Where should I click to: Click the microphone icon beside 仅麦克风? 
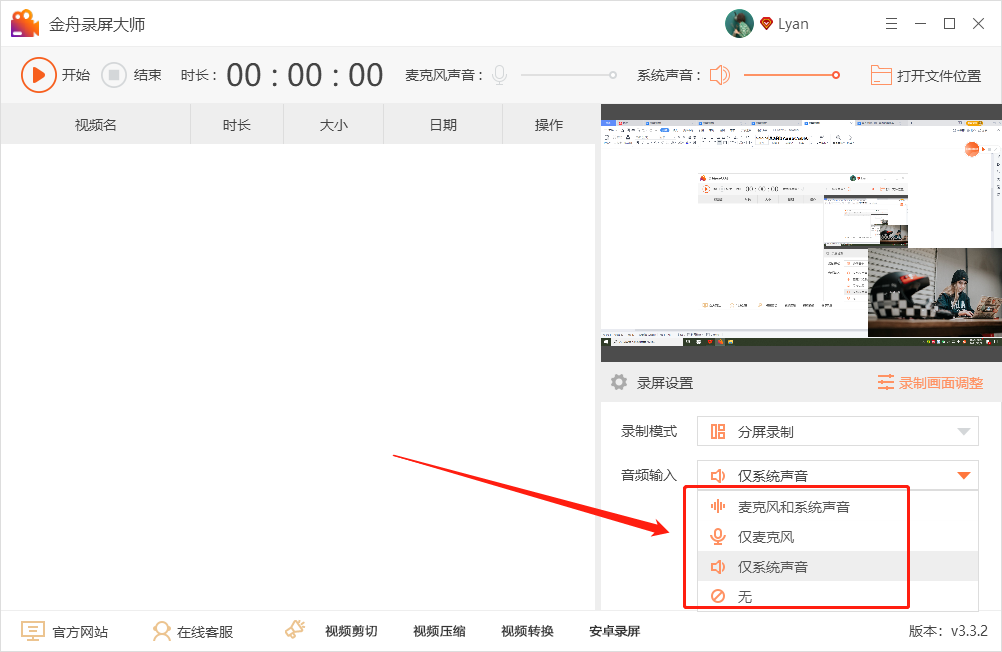point(718,537)
